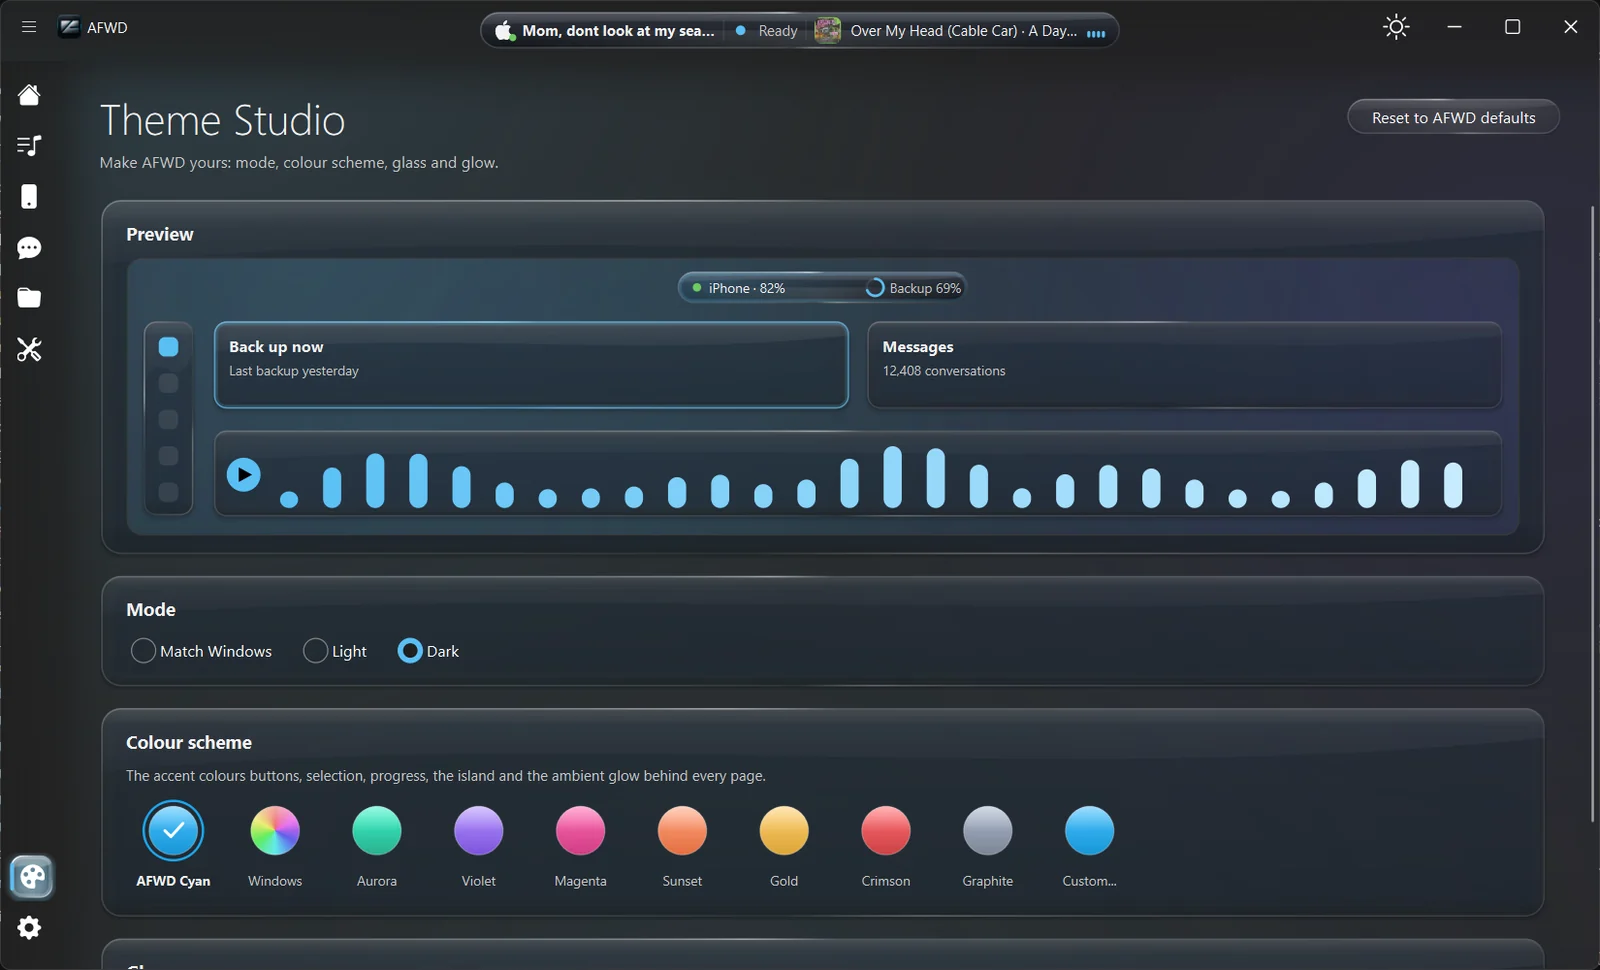Choose the AFWD Cyan colour scheme
The image size is (1600, 970).
[x=173, y=831]
